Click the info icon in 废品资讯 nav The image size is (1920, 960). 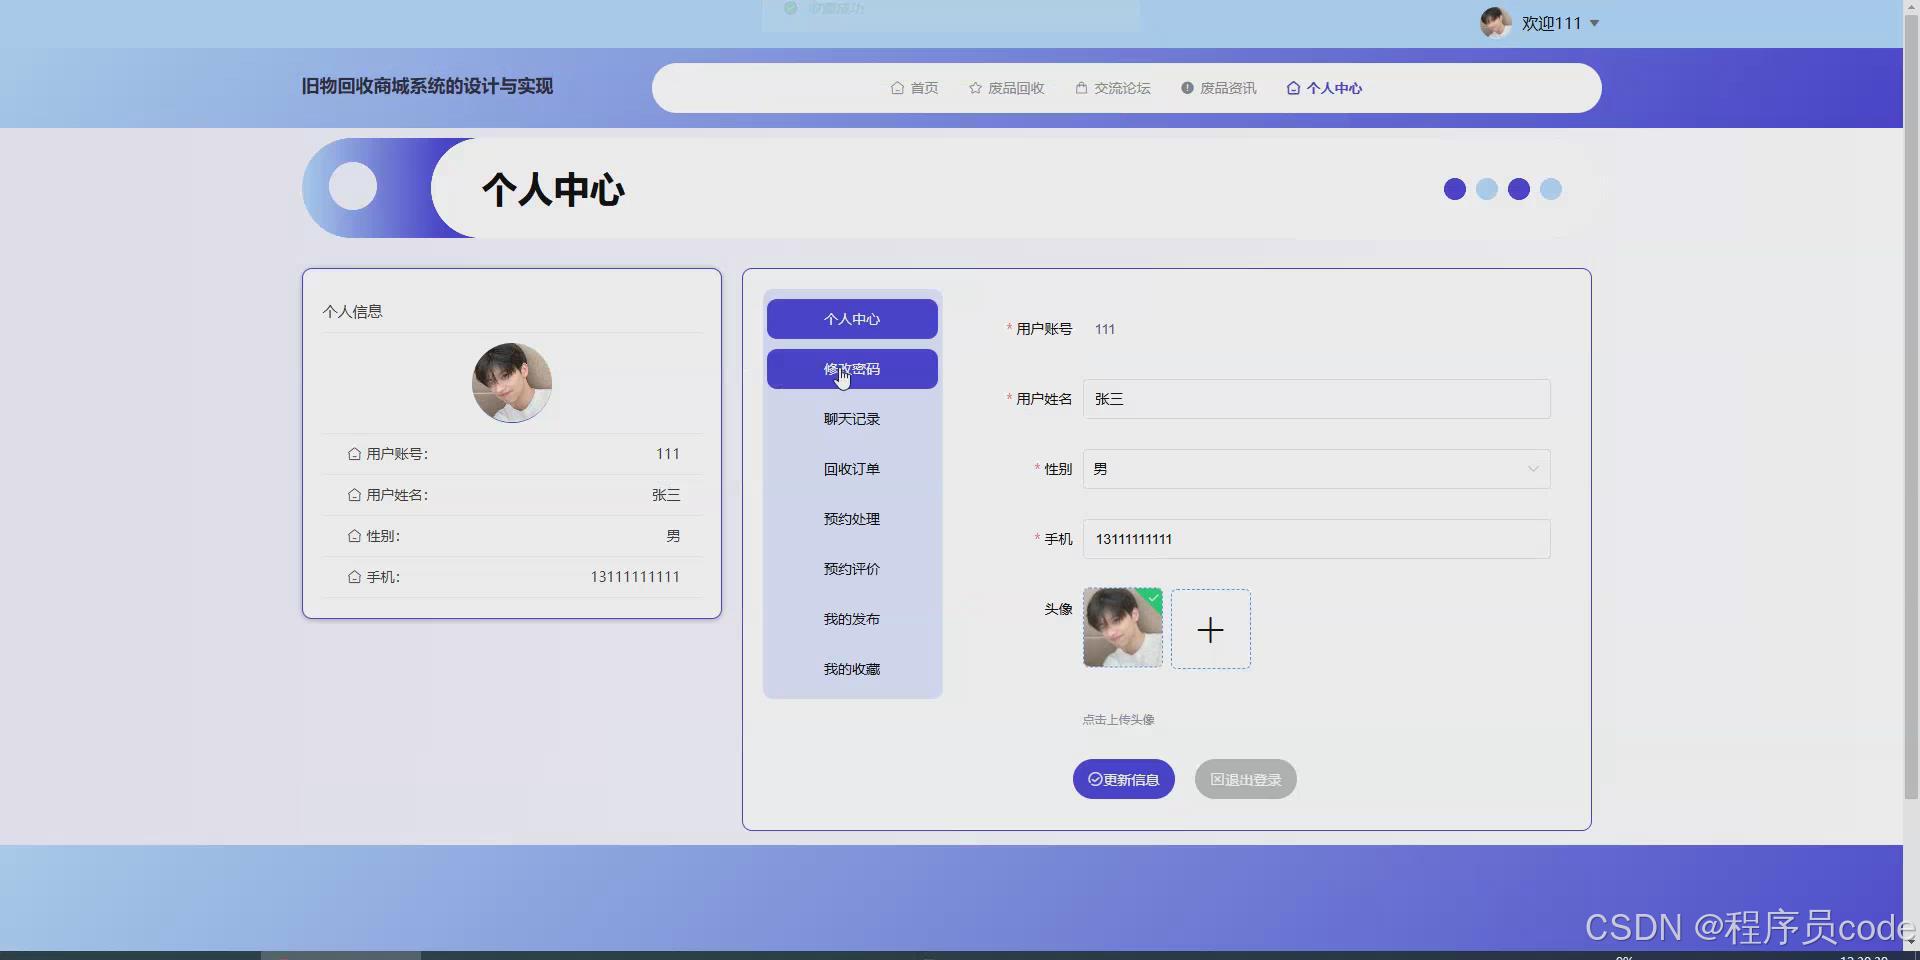(1187, 88)
